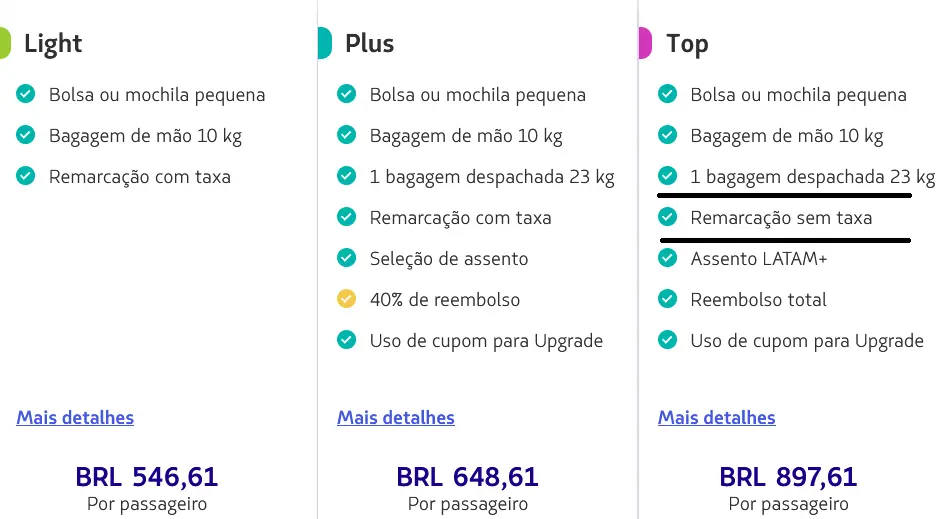Click the check icon beside Remarcação sem taxa
Viewport: 943px width, 519px height.
click(667, 217)
